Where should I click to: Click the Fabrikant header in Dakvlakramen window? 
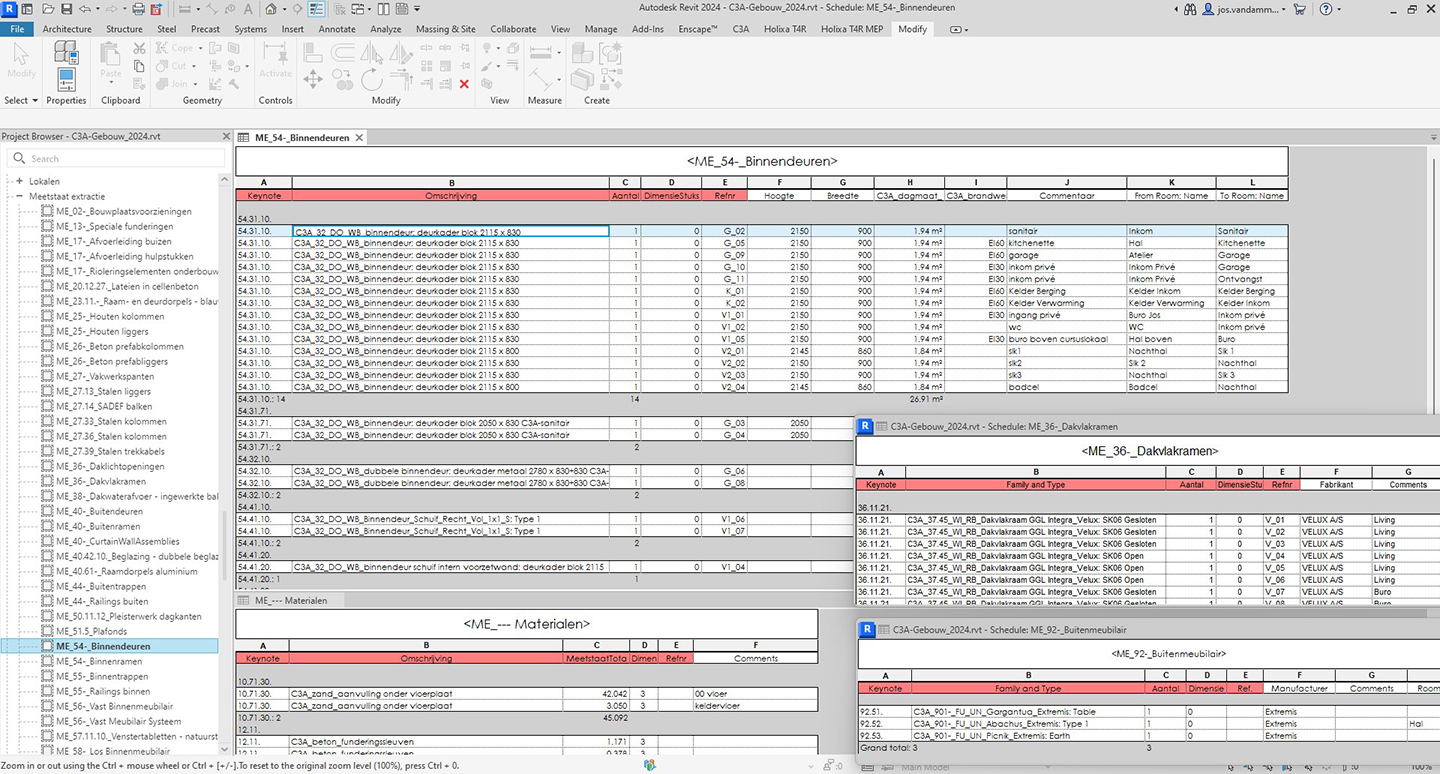tap(1335, 484)
